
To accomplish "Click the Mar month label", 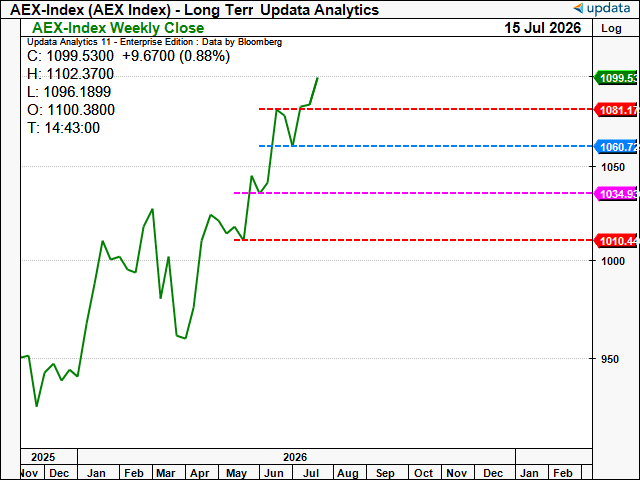I will pos(166,473).
